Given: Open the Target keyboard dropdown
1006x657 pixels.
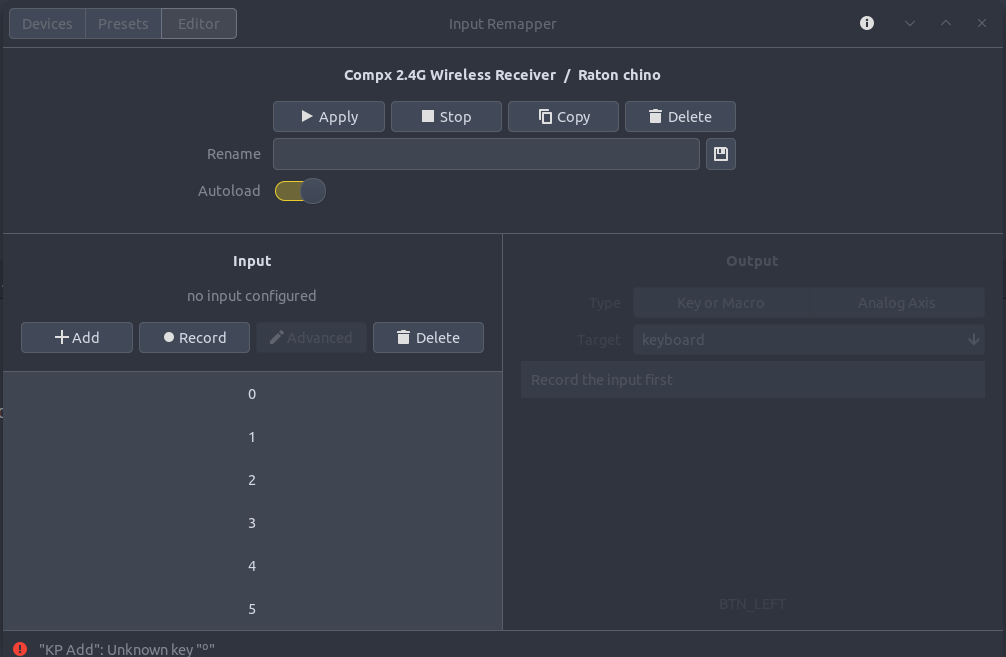Looking at the screenshot, I should tap(808, 340).
